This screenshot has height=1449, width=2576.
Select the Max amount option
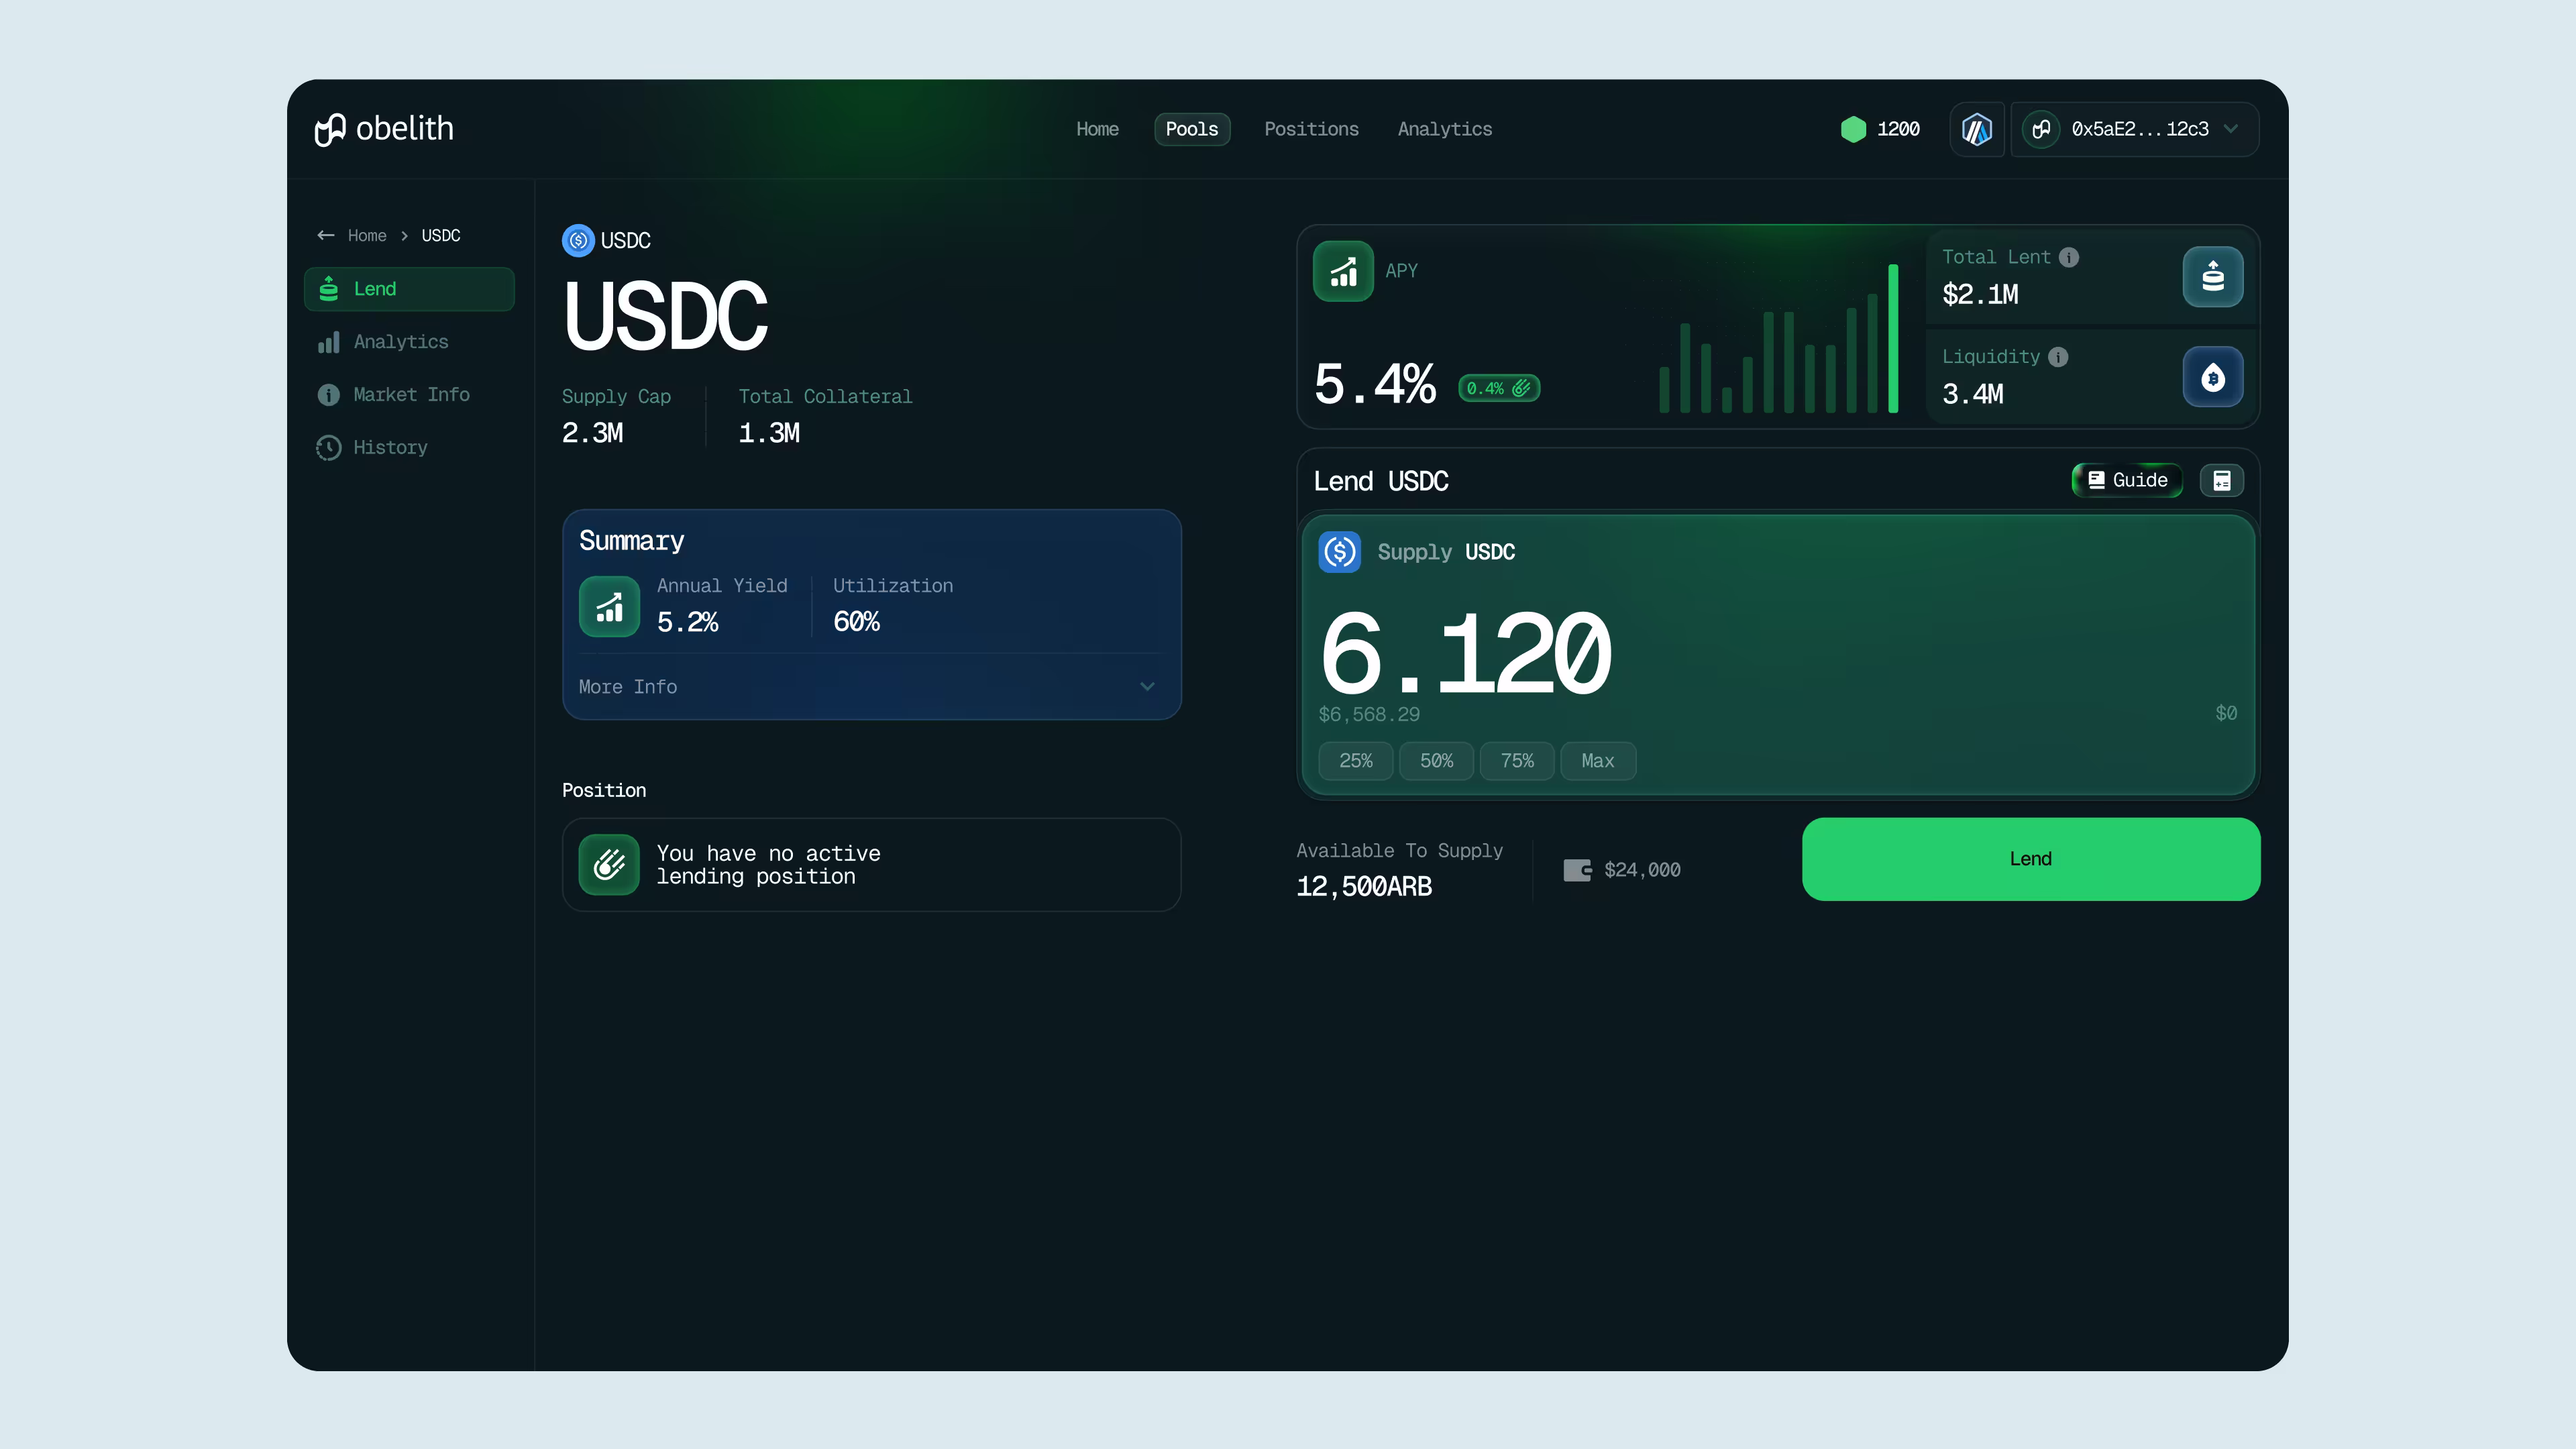tap(1597, 761)
